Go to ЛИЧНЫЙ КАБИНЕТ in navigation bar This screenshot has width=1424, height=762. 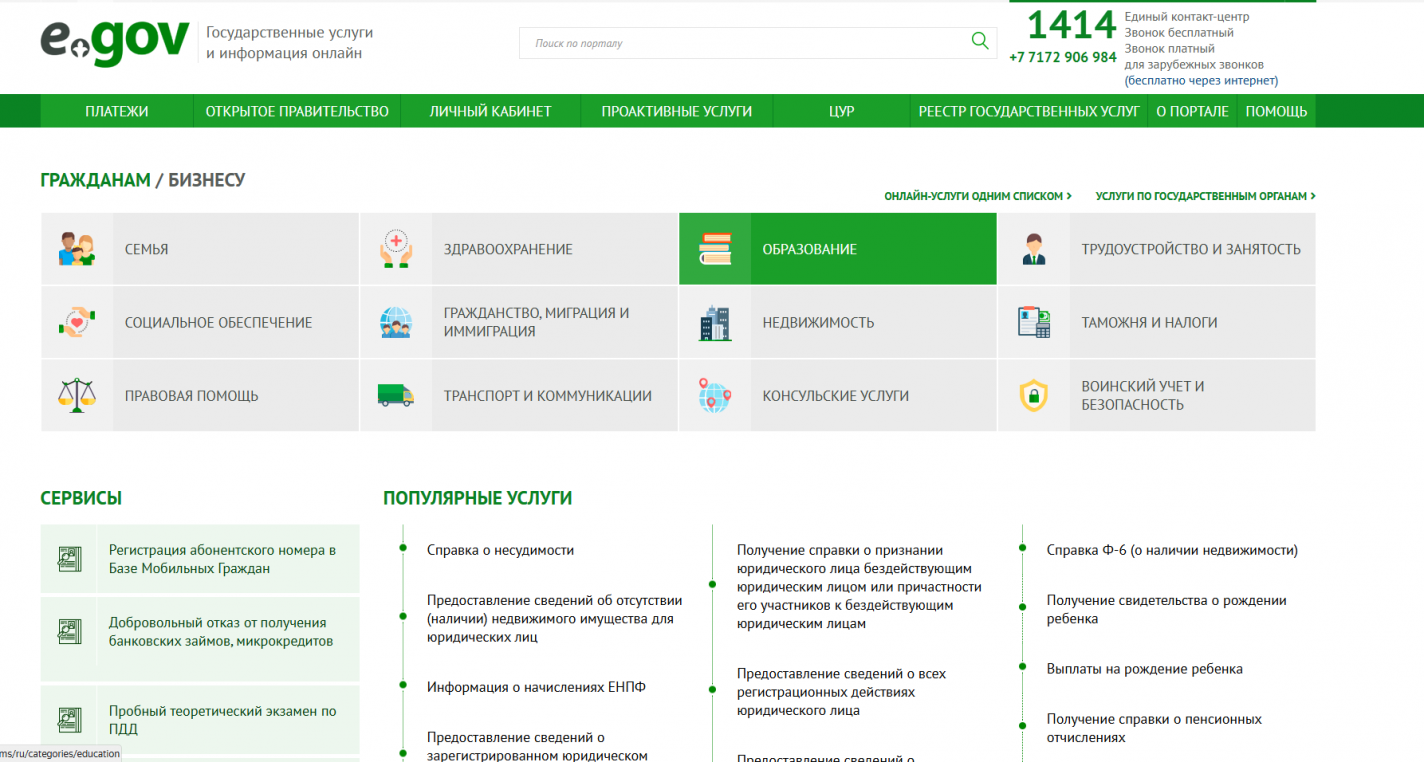point(490,111)
